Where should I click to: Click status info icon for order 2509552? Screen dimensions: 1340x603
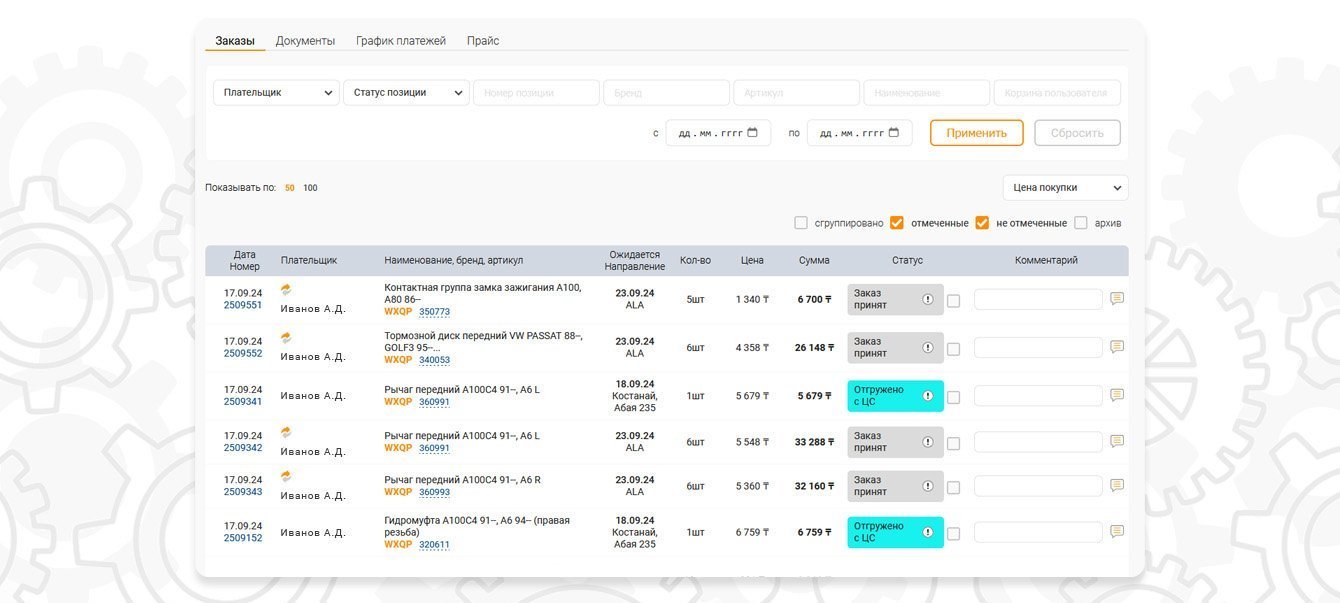point(927,347)
